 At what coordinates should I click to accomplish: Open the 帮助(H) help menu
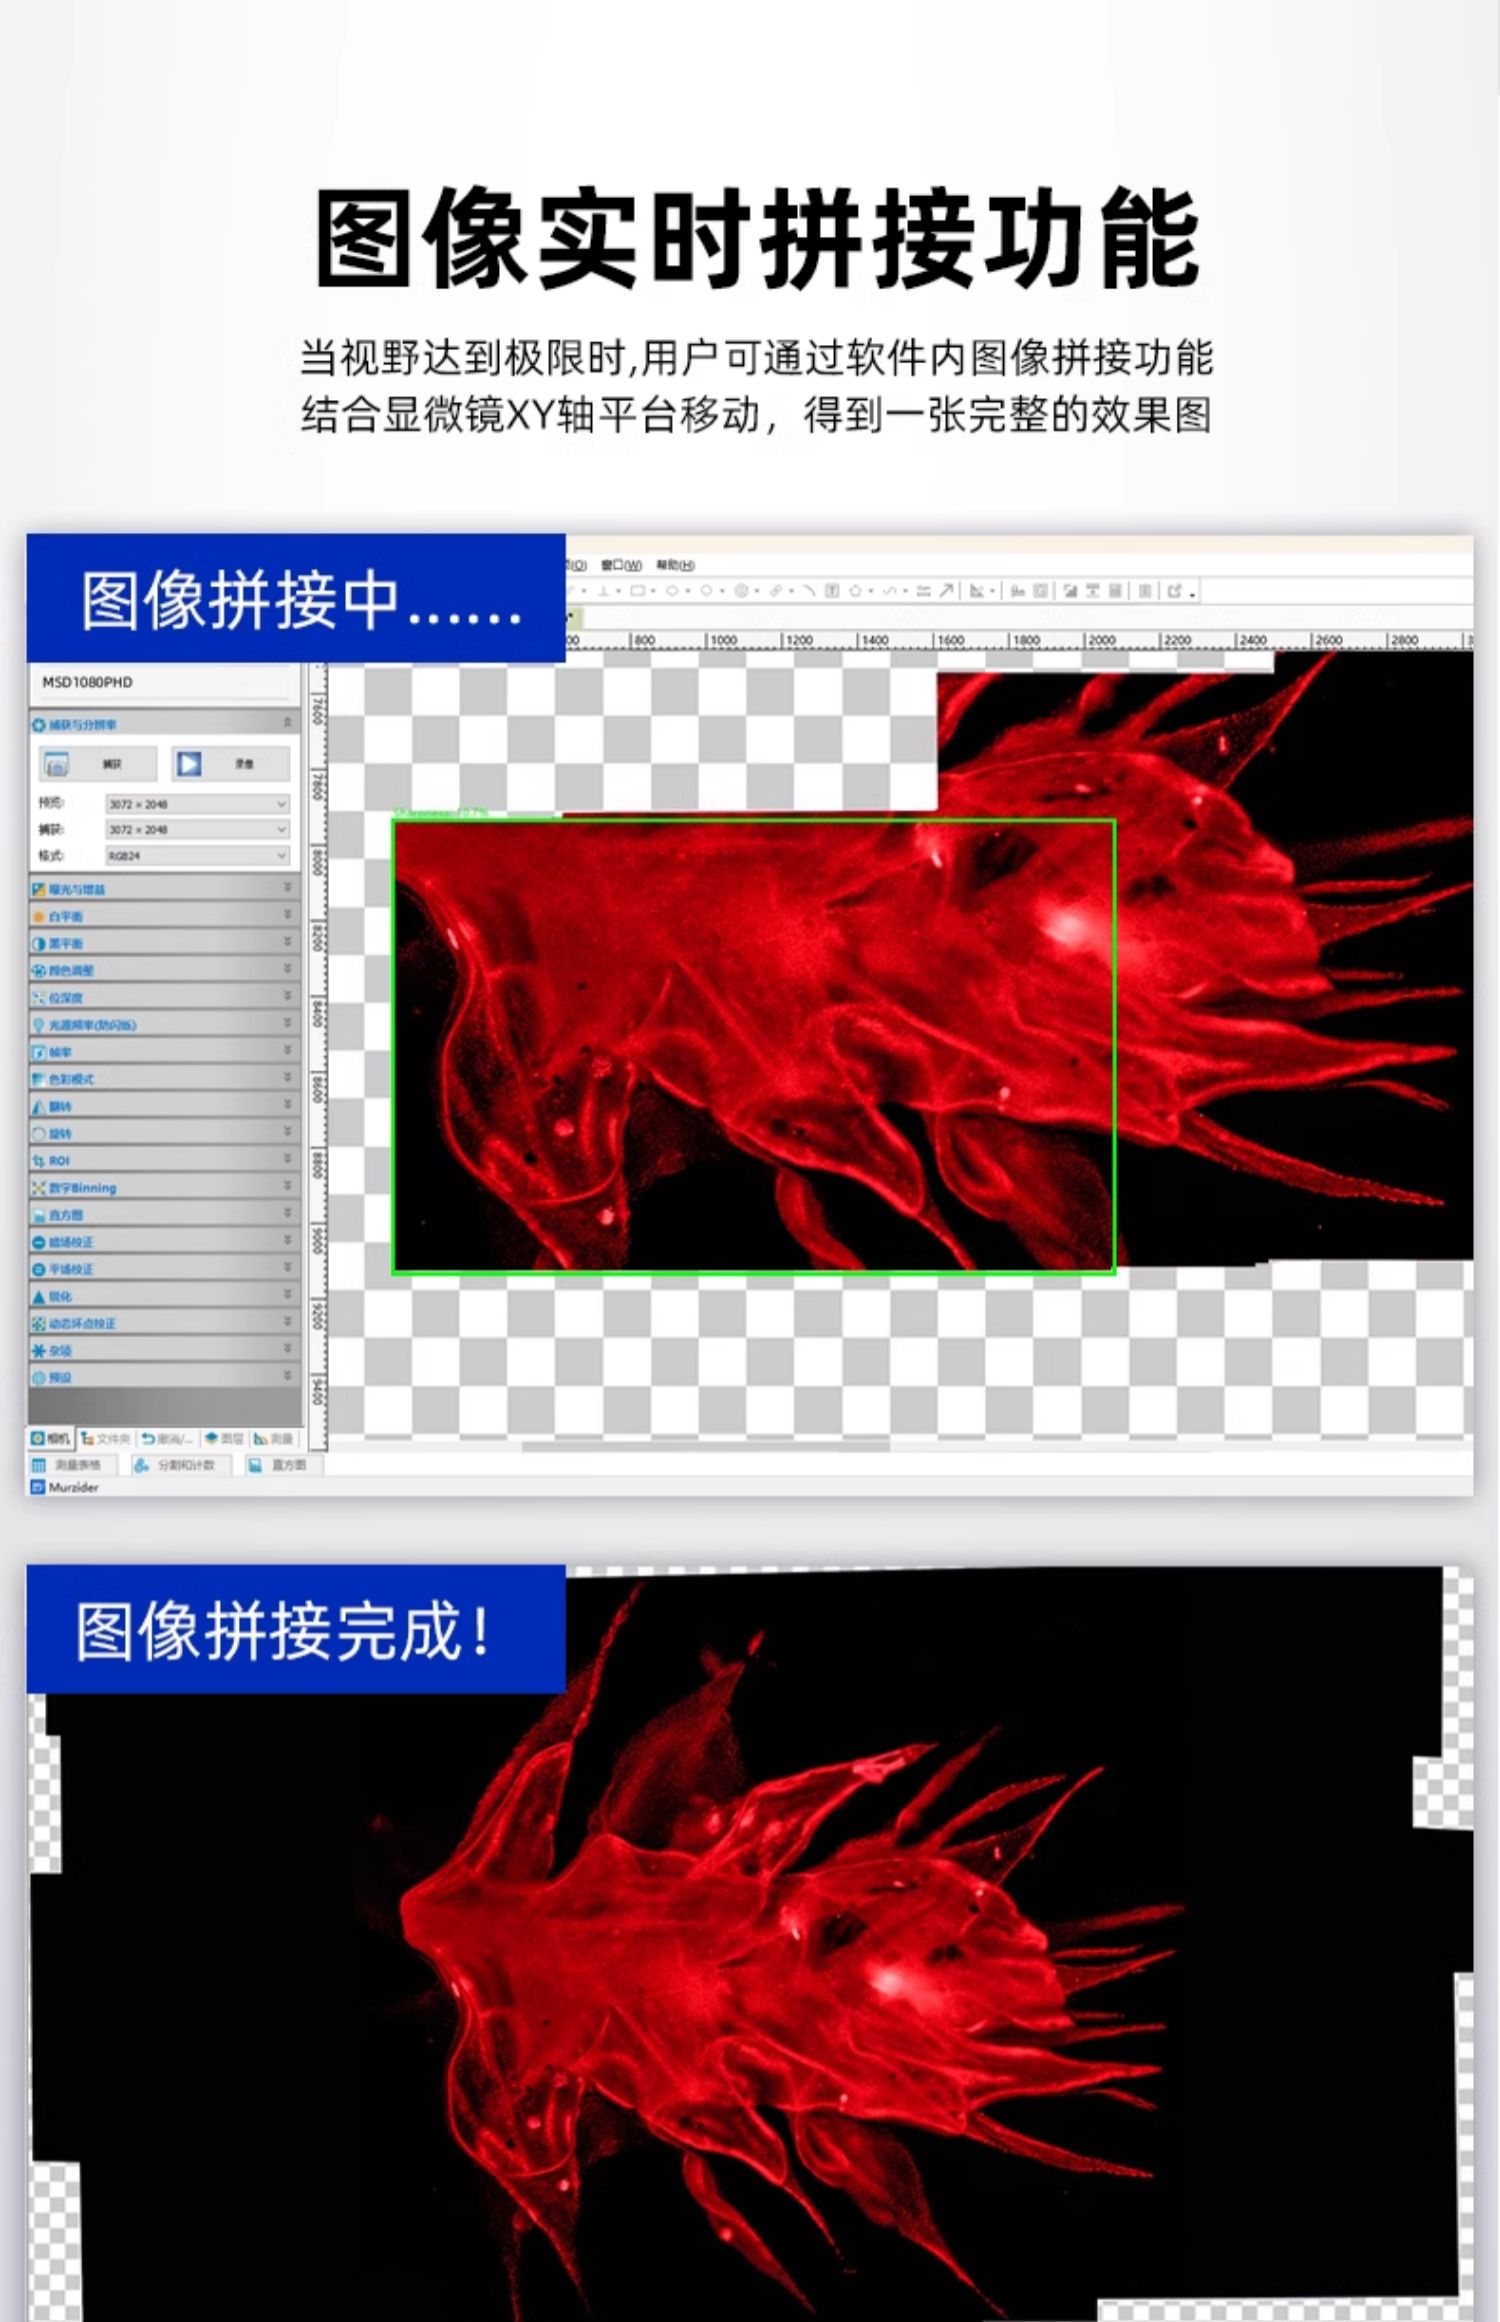(x=675, y=565)
